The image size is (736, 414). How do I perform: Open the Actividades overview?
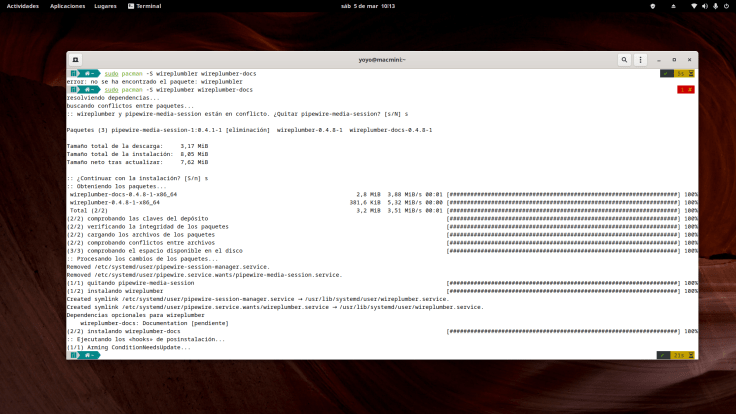pos(23,5)
